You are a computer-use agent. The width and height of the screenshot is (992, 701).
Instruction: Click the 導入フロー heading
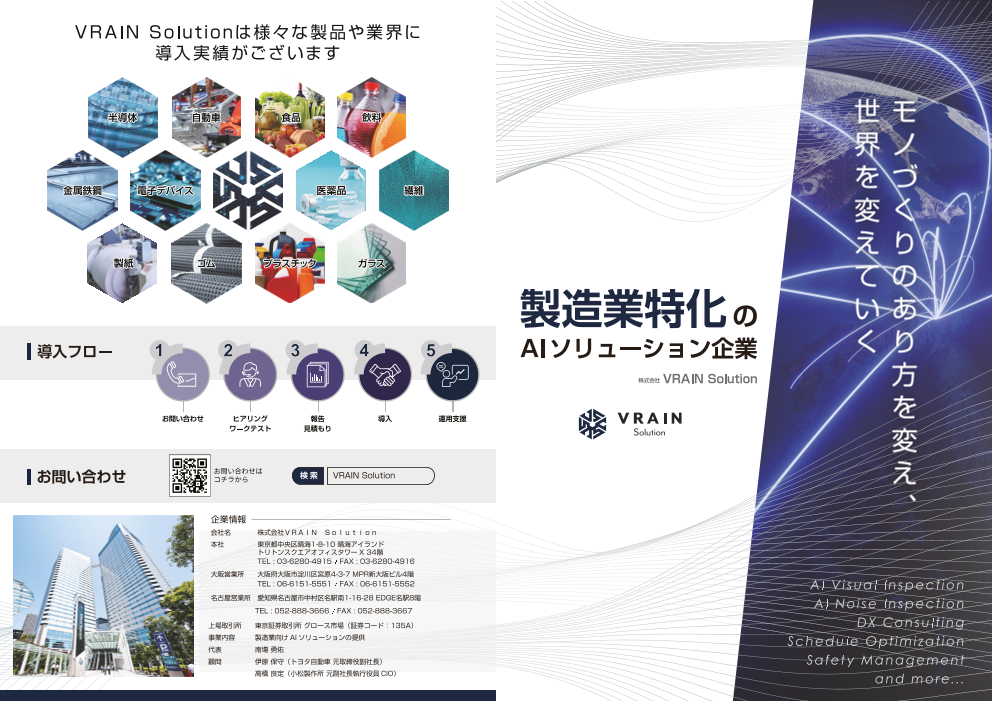coord(74,352)
